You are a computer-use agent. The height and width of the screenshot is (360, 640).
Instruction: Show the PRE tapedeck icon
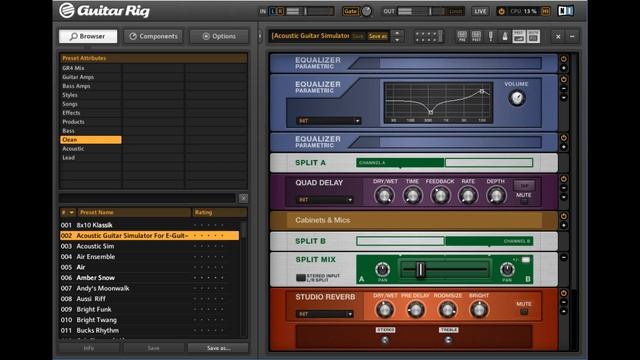tap(462, 36)
